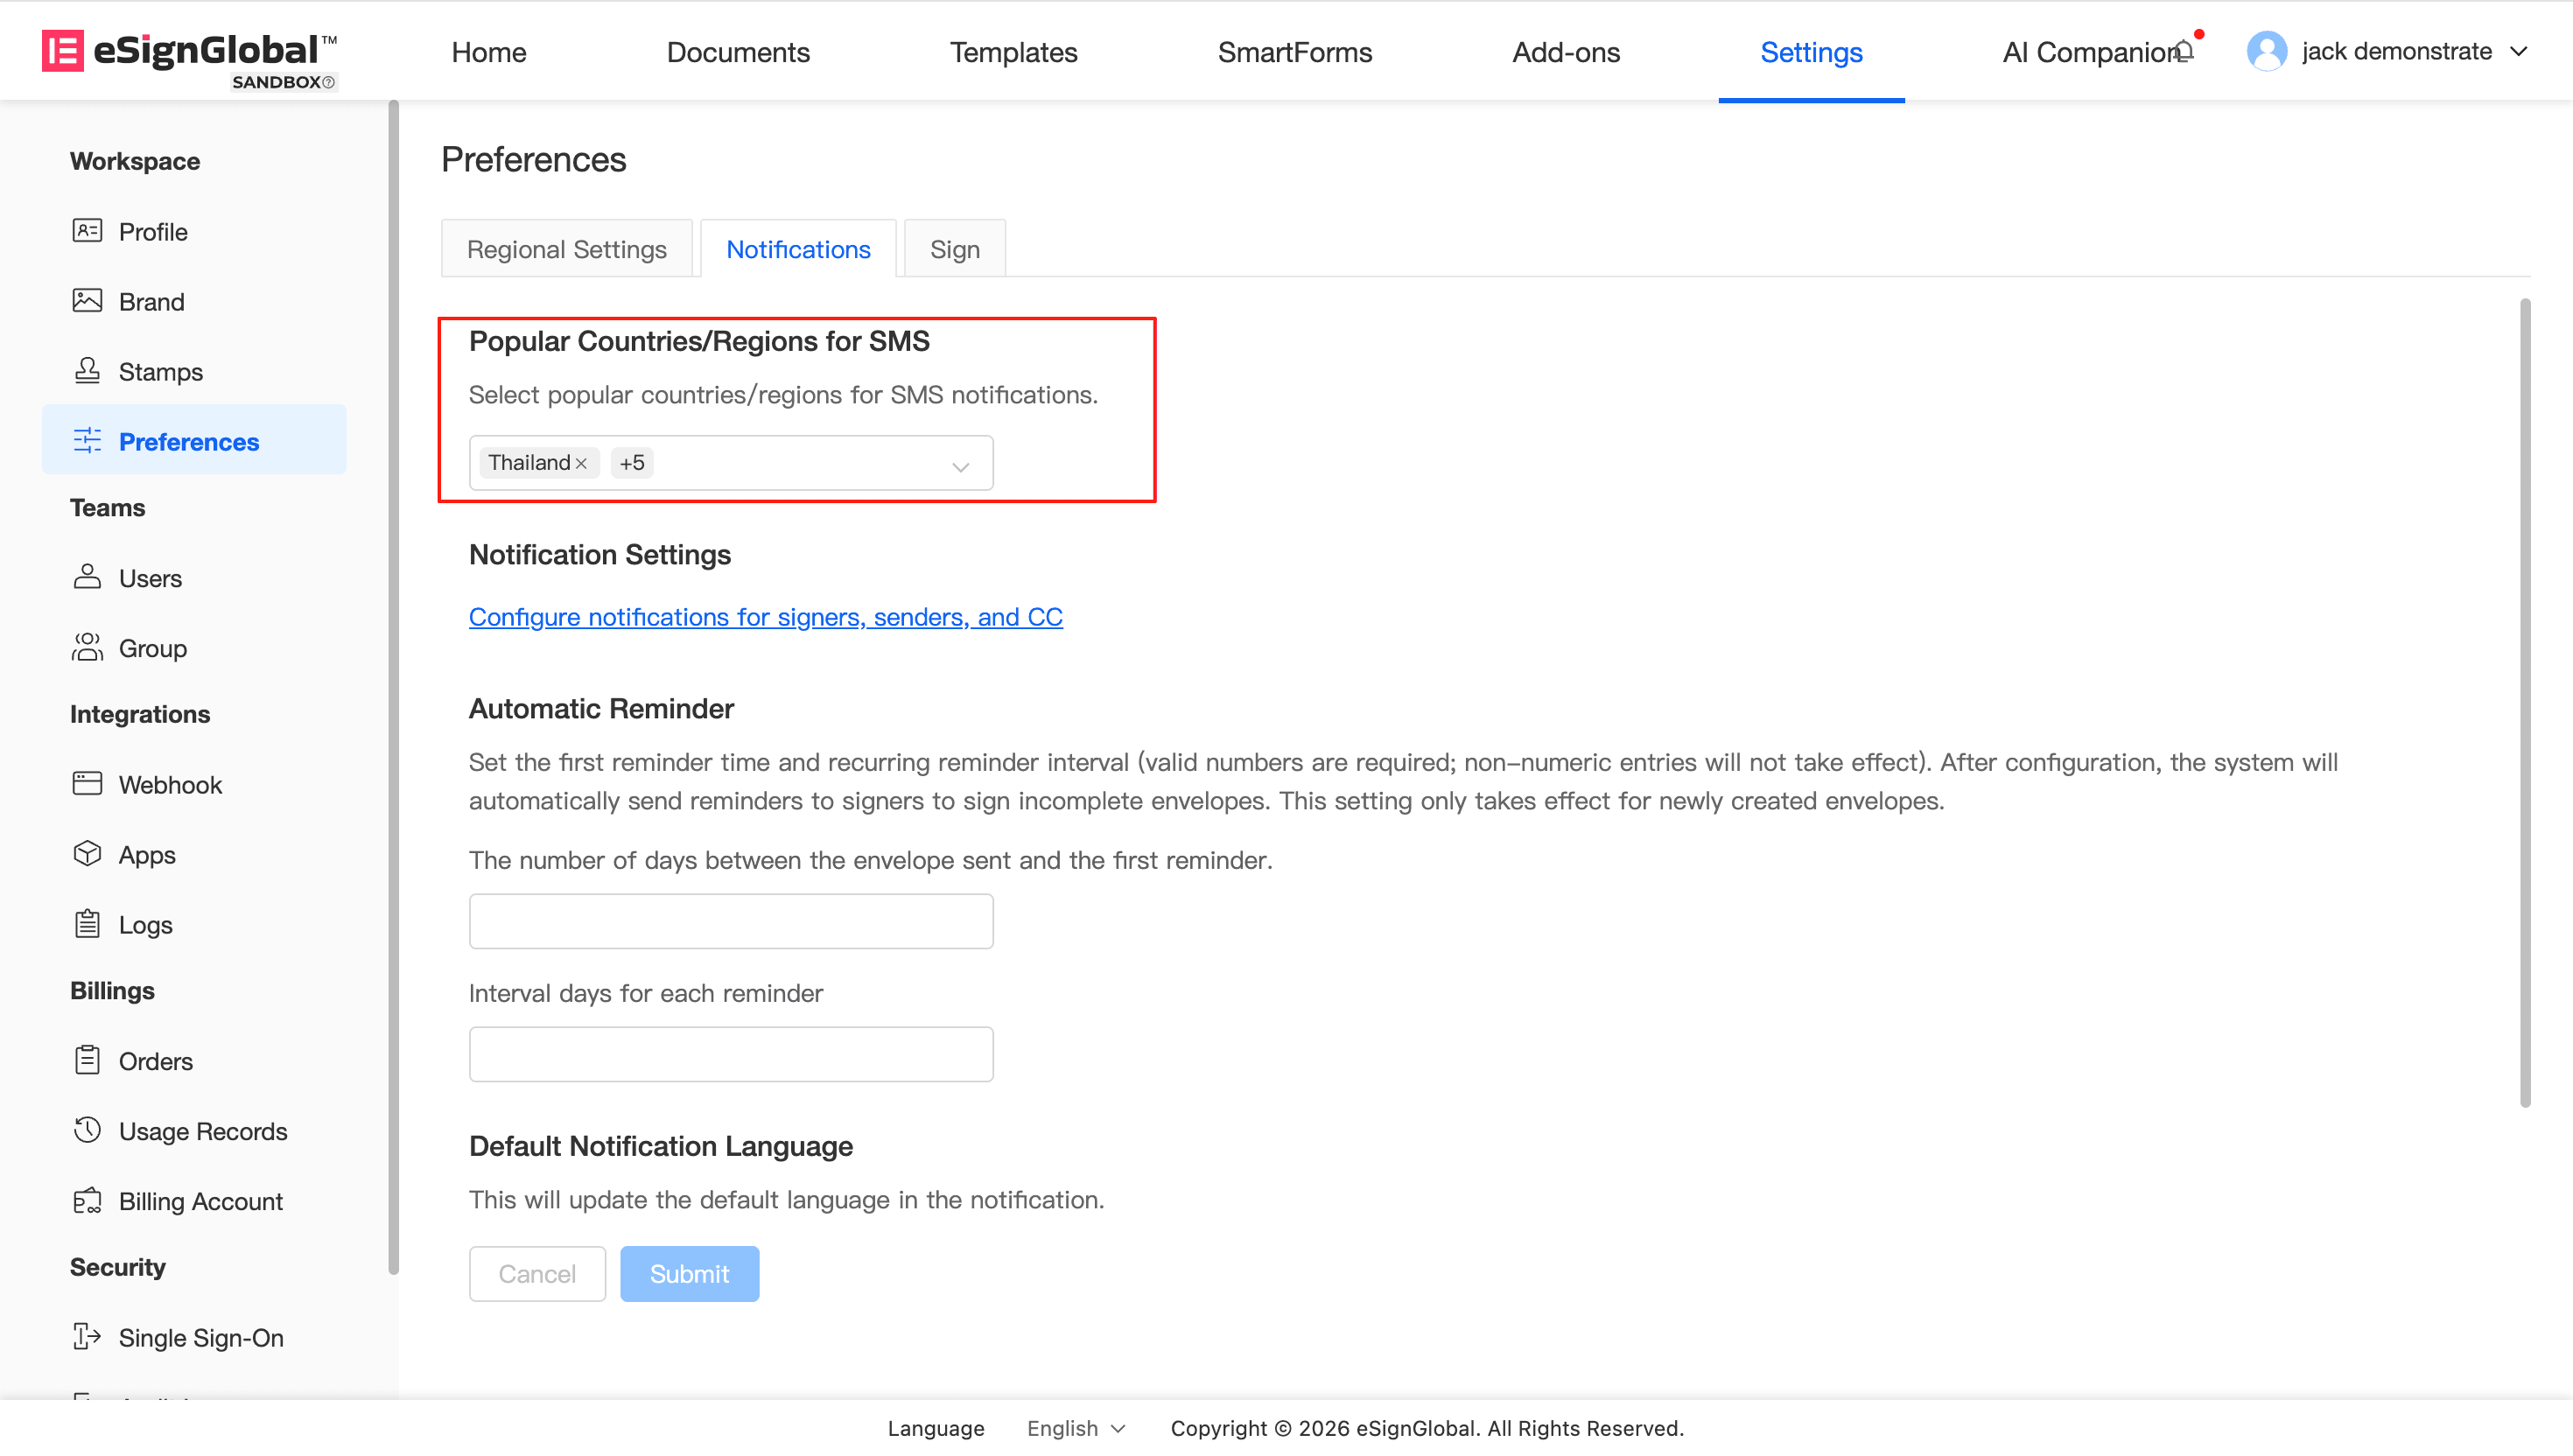The image size is (2573, 1456).
Task: Click the user avatar icon
Action: coord(2266,51)
